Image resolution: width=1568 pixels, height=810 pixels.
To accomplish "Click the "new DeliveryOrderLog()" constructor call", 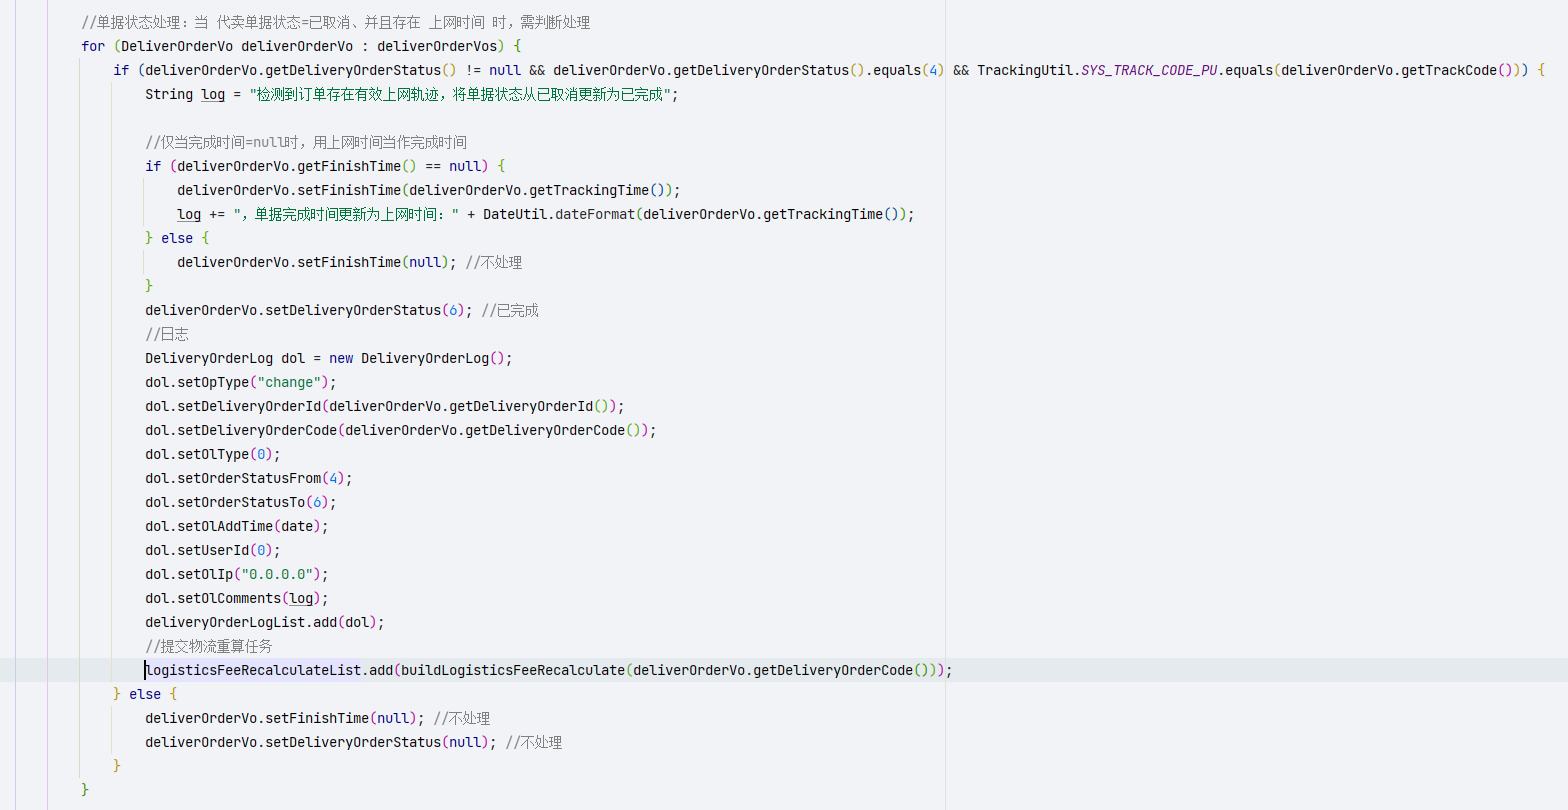I will (420, 358).
